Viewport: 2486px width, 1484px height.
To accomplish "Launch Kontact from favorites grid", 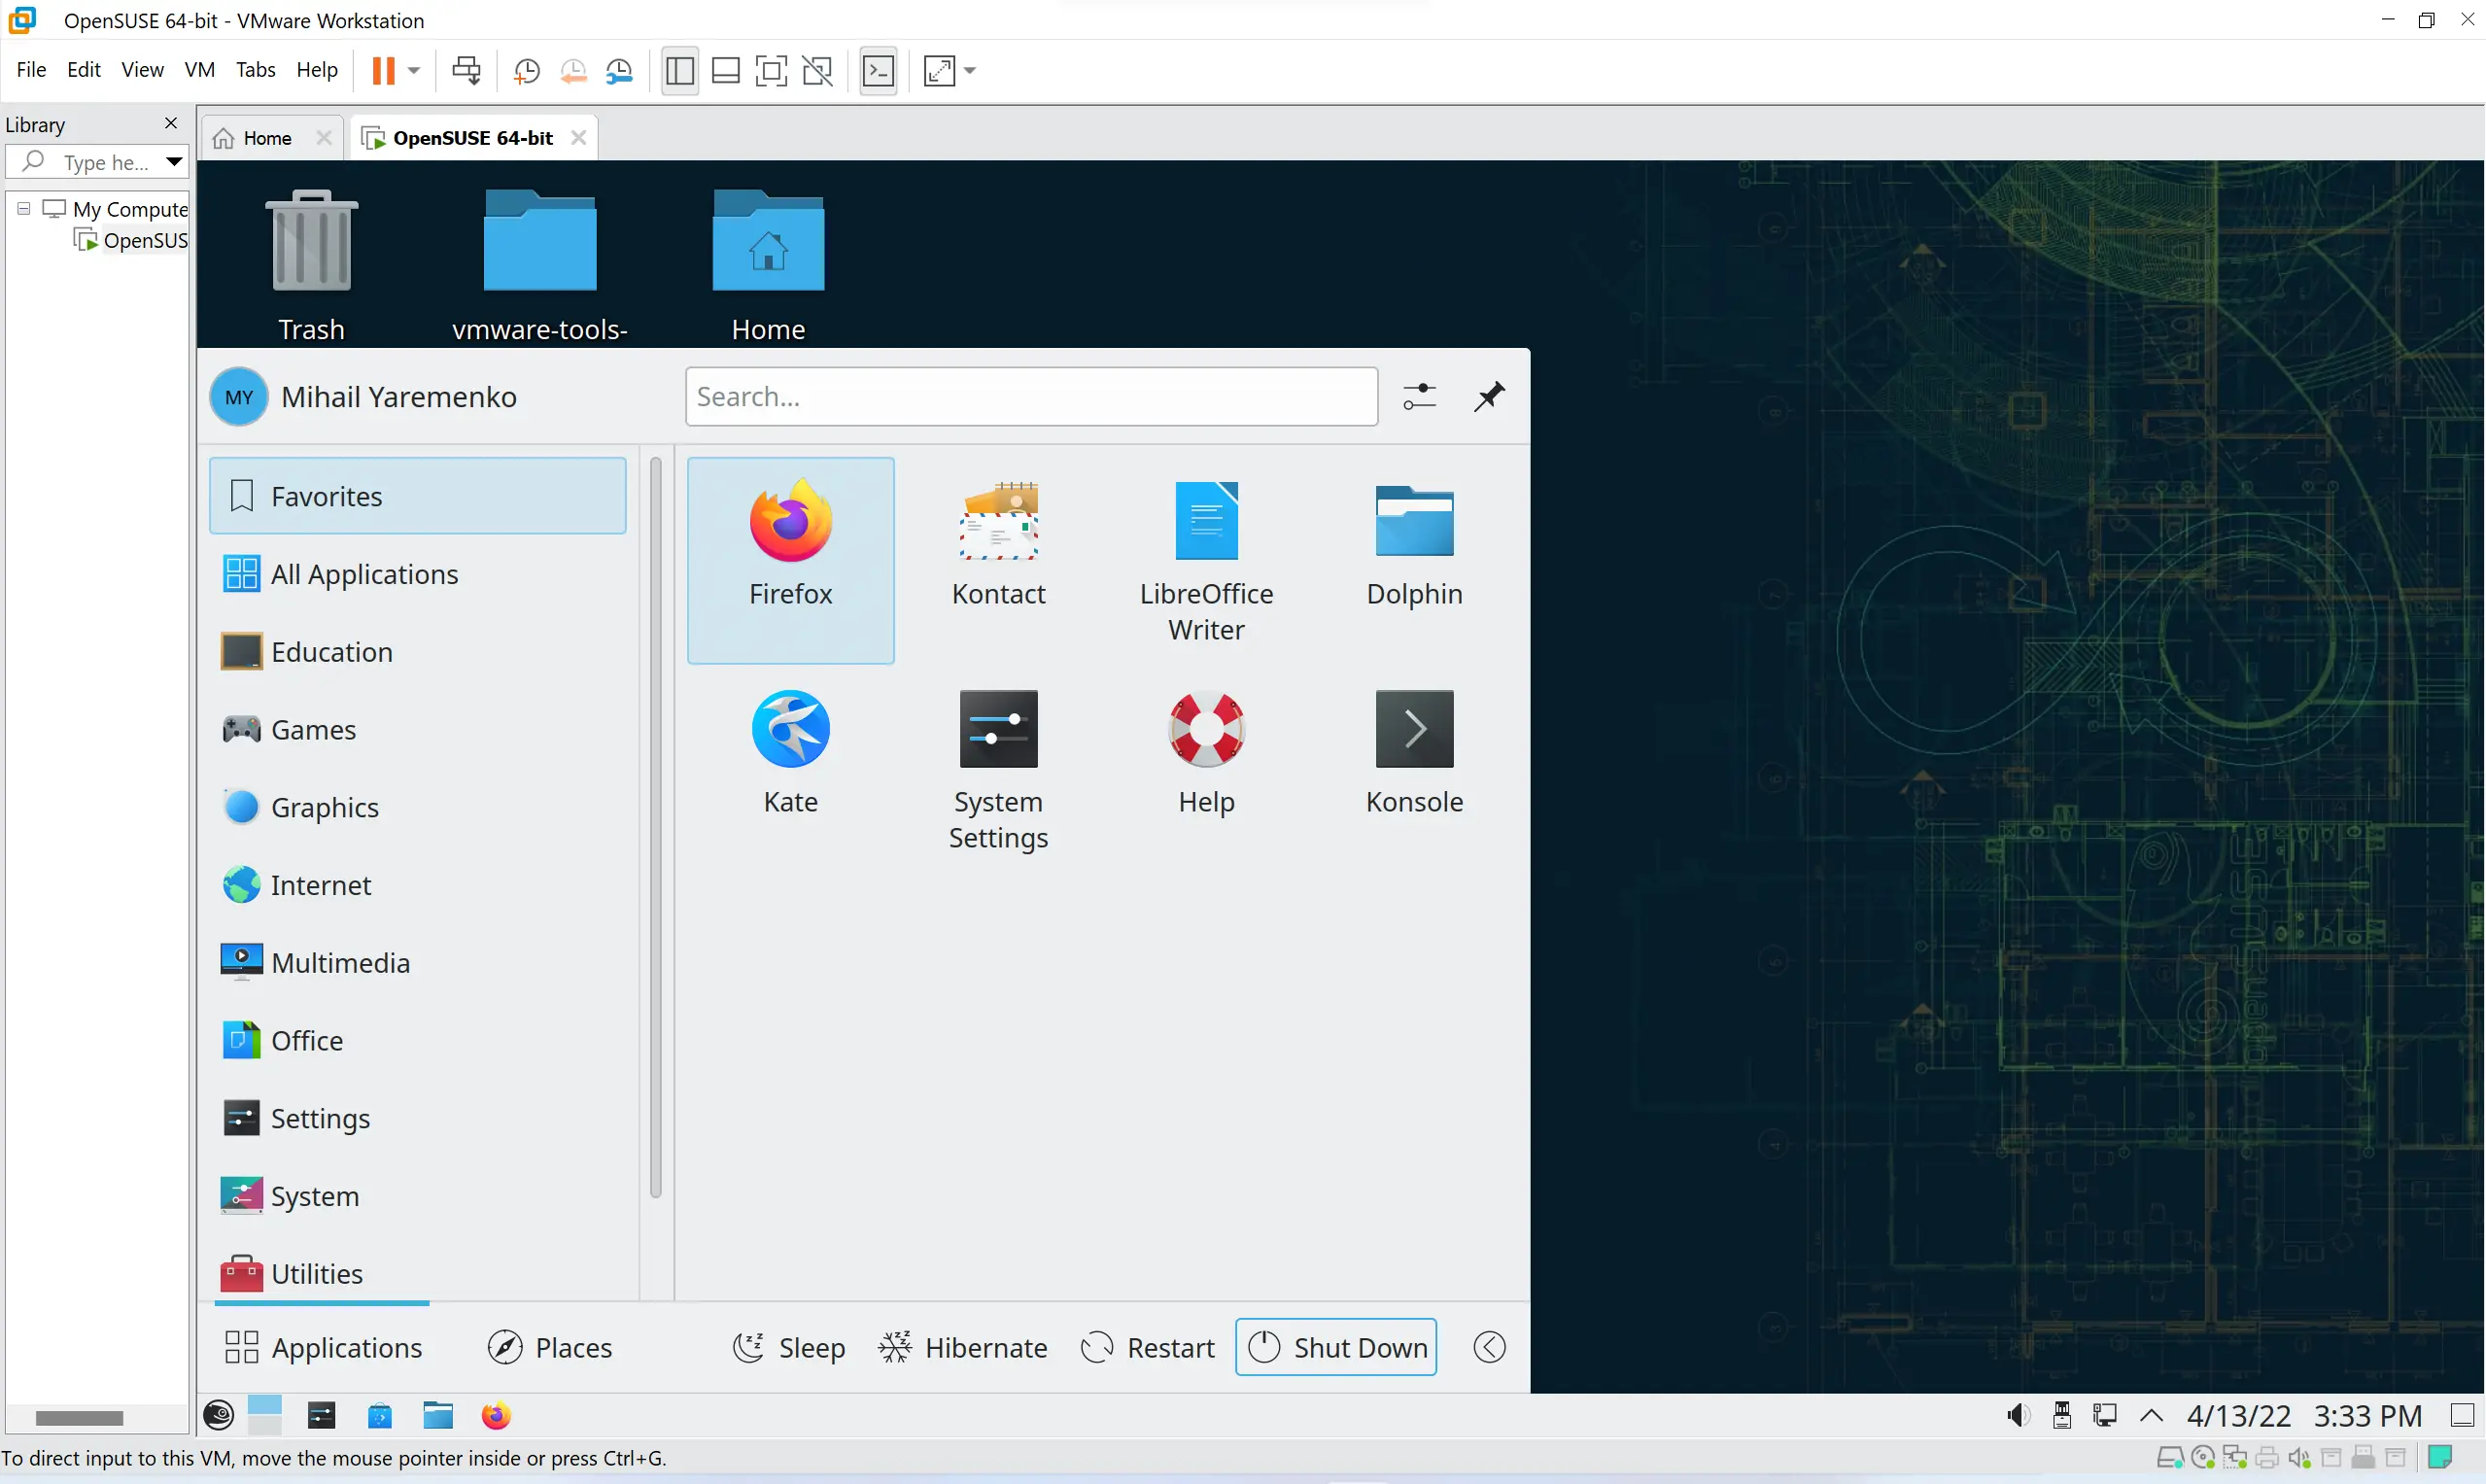I will (x=998, y=545).
